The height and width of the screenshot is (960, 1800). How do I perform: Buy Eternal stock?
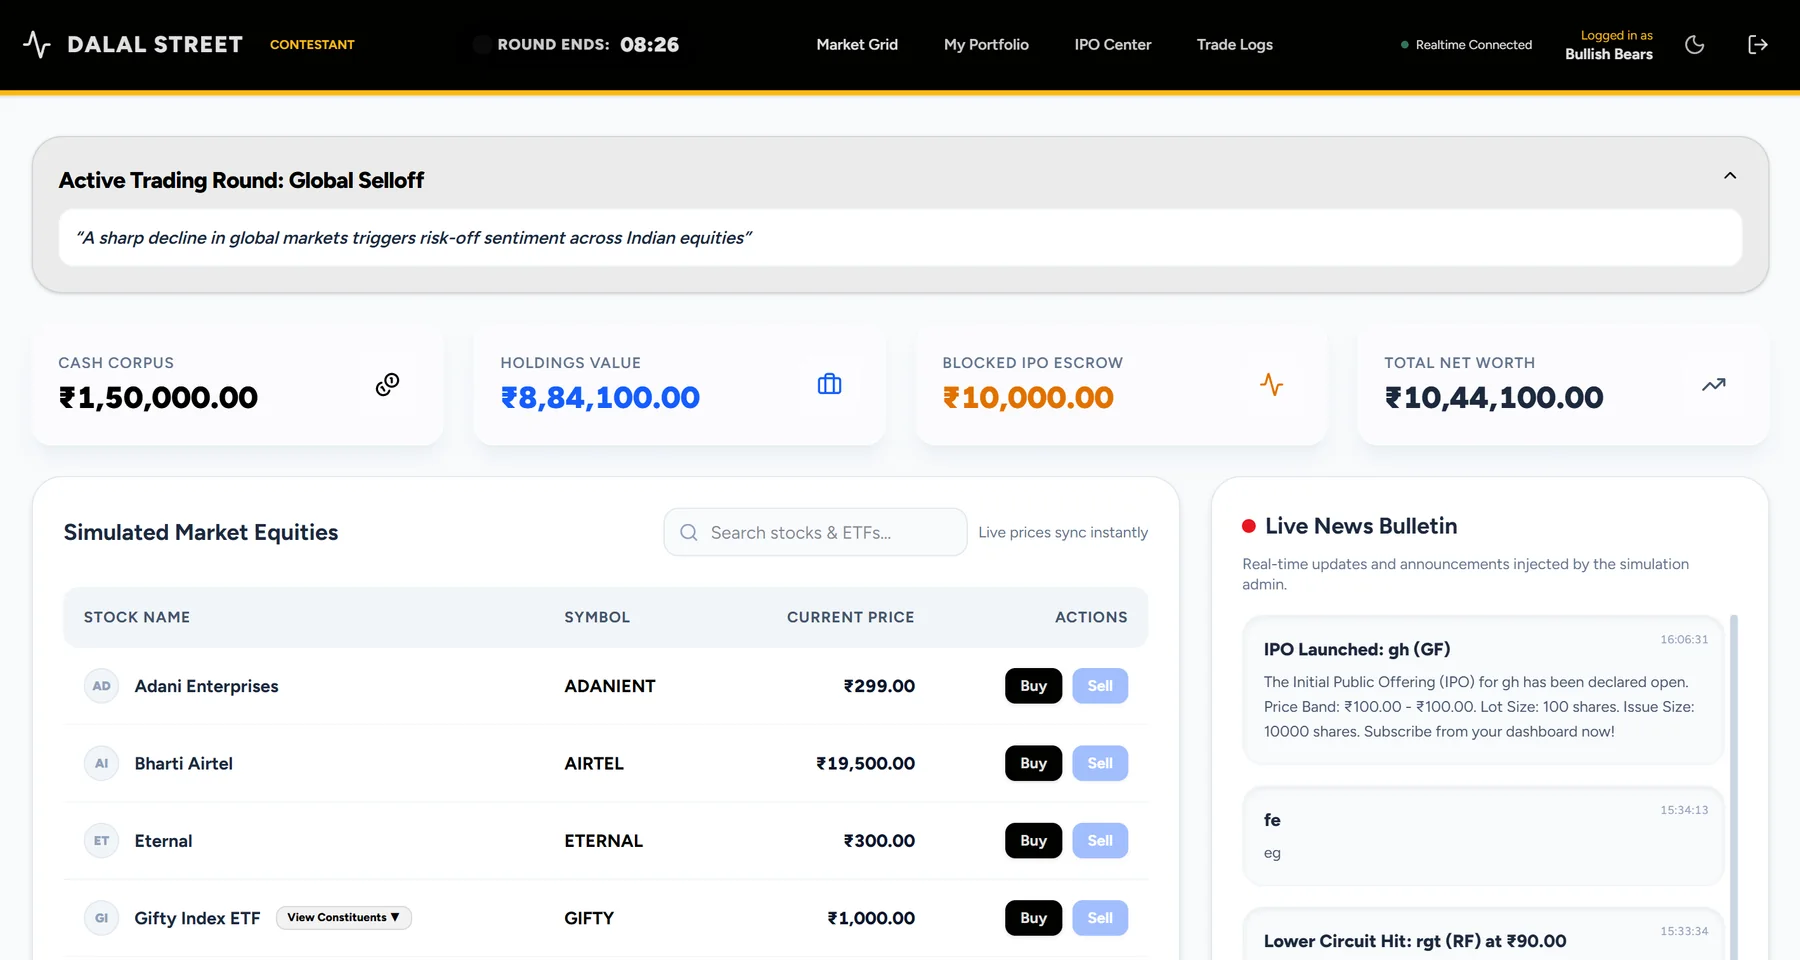coord(1033,841)
